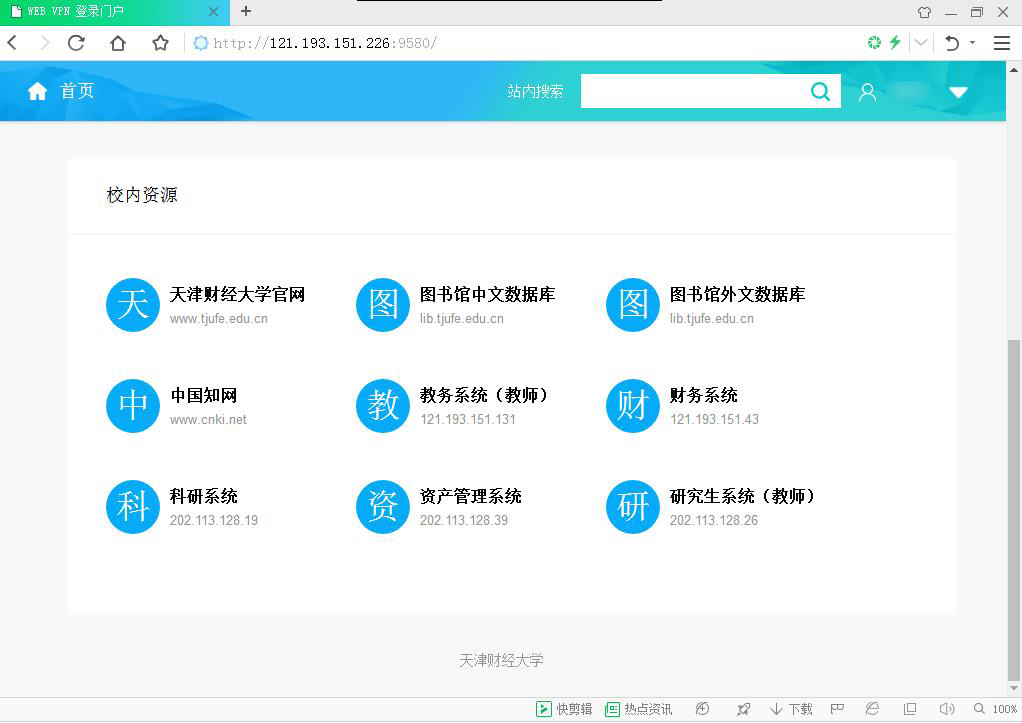Screen dimensions: 1022x723
Task: Click the scrollbar up arrow
Action: pyautogui.click(x=1014, y=68)
